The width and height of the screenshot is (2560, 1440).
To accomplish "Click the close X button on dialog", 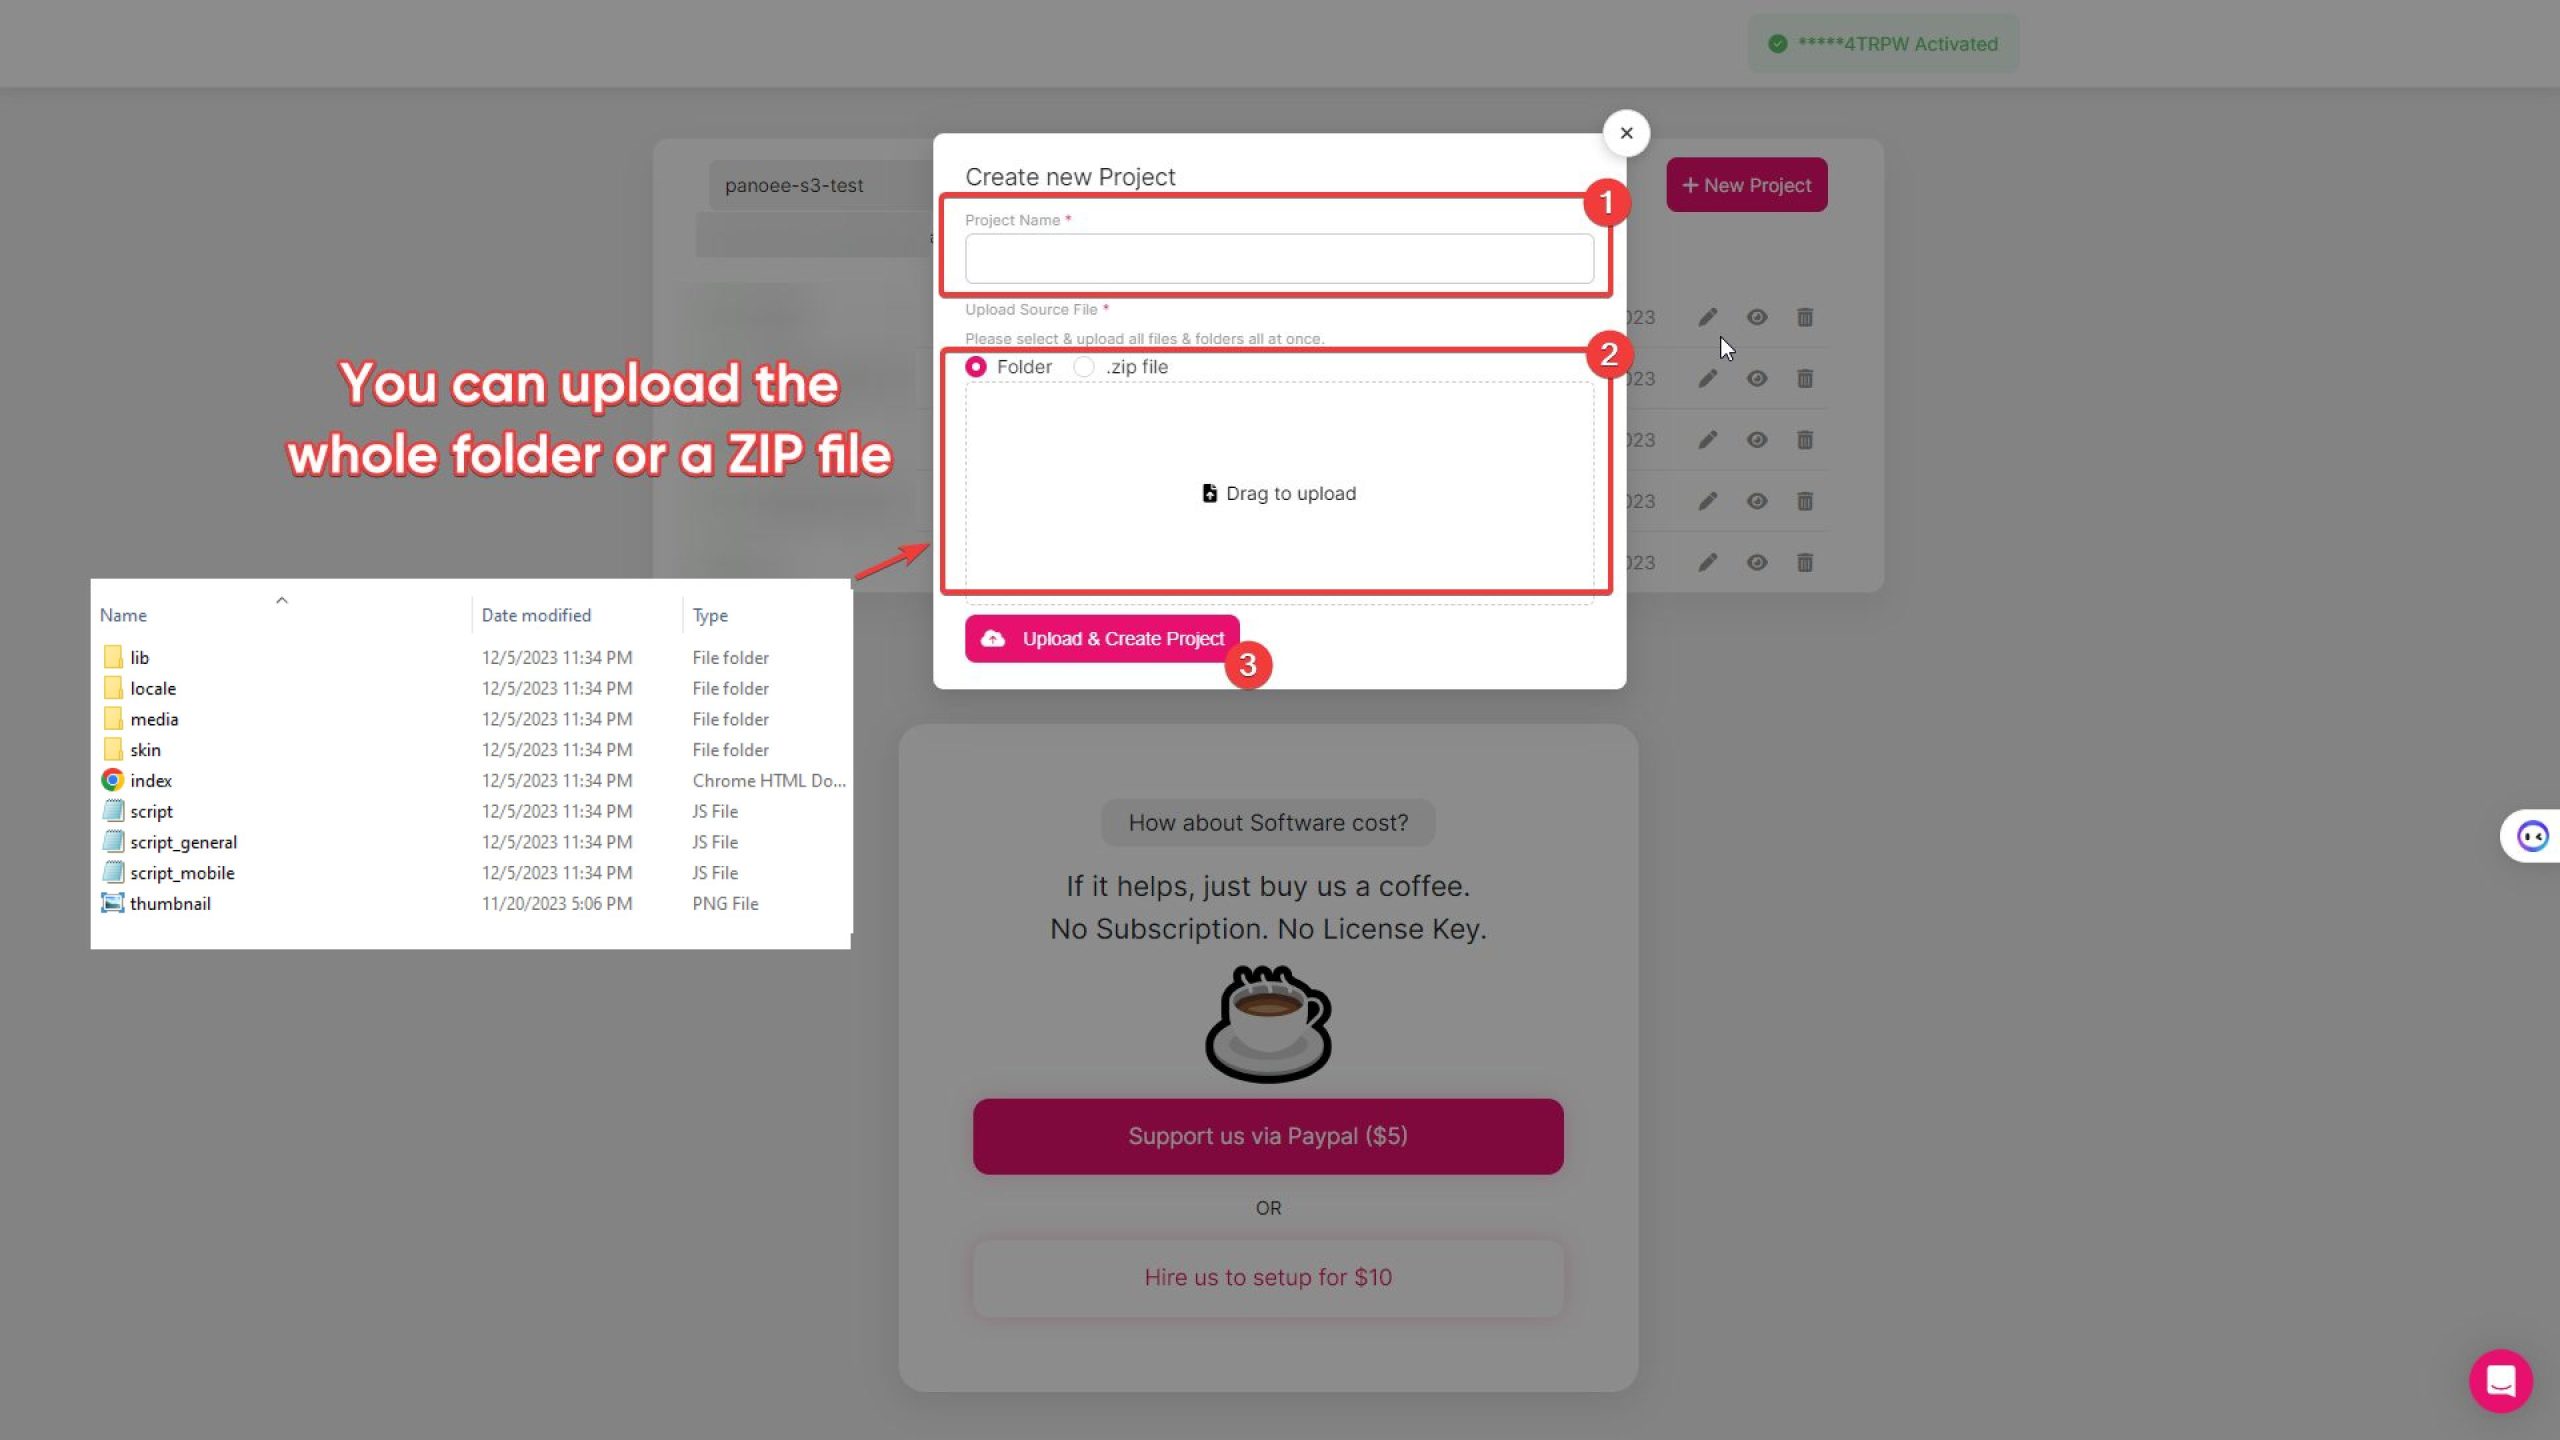I will click(1625, 130).
